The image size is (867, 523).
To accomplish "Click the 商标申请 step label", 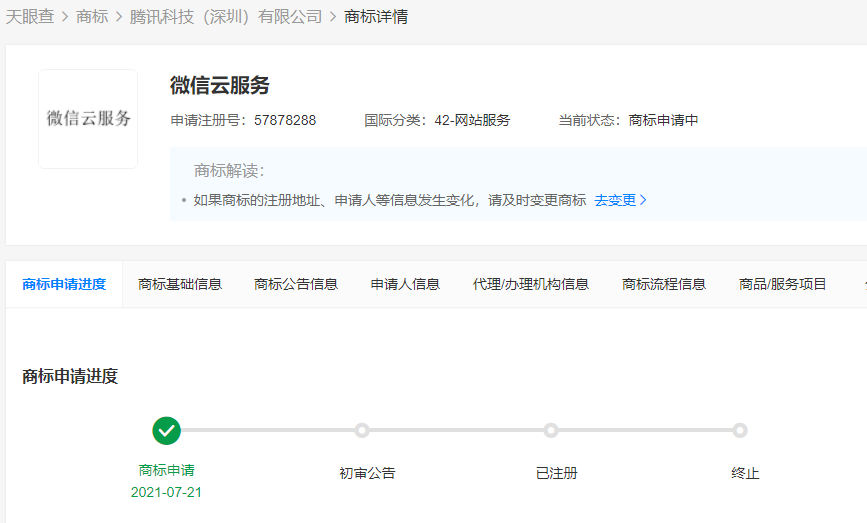I will click(x=166, y=470).
